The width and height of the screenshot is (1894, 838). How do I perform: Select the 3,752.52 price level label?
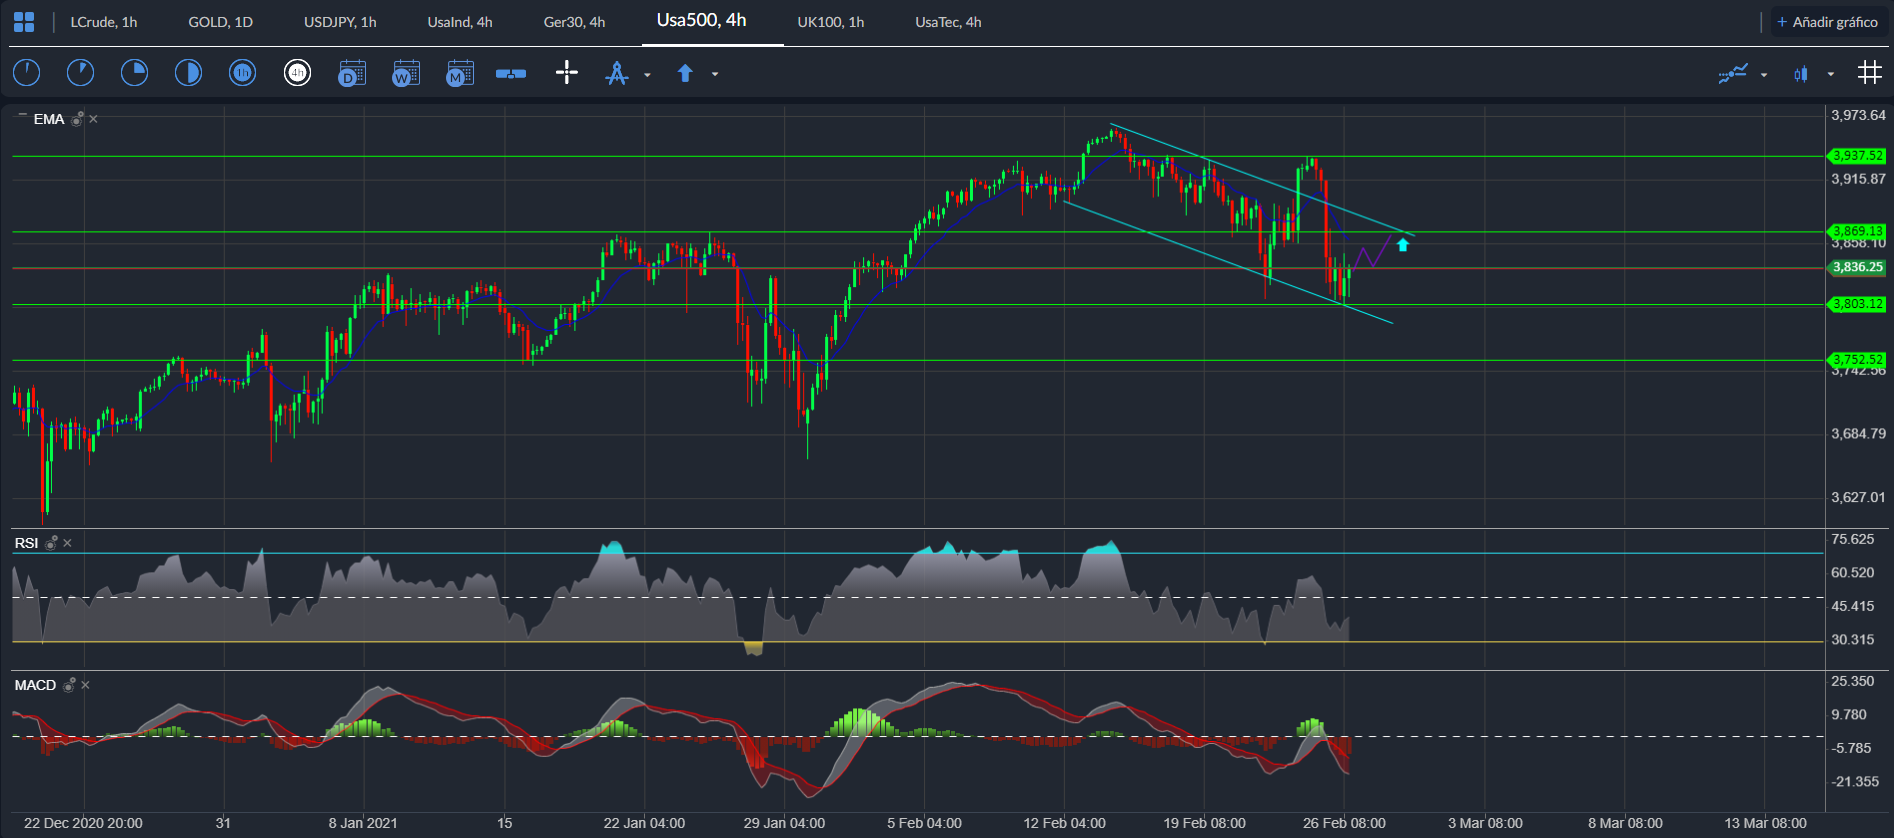tap(1857, 359)
